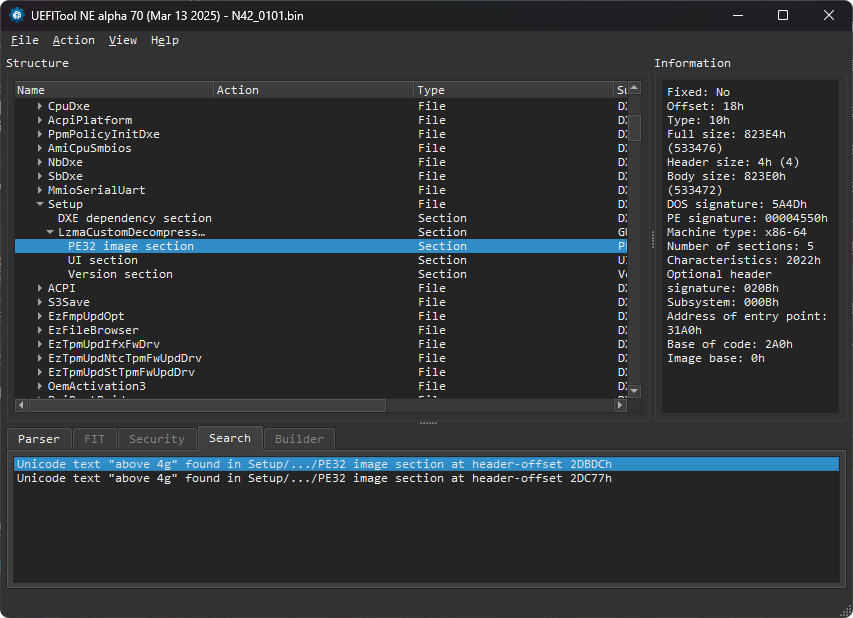Maximize the UEFITool window
This screenshot has width=853, height=618.
coord(783,15)
